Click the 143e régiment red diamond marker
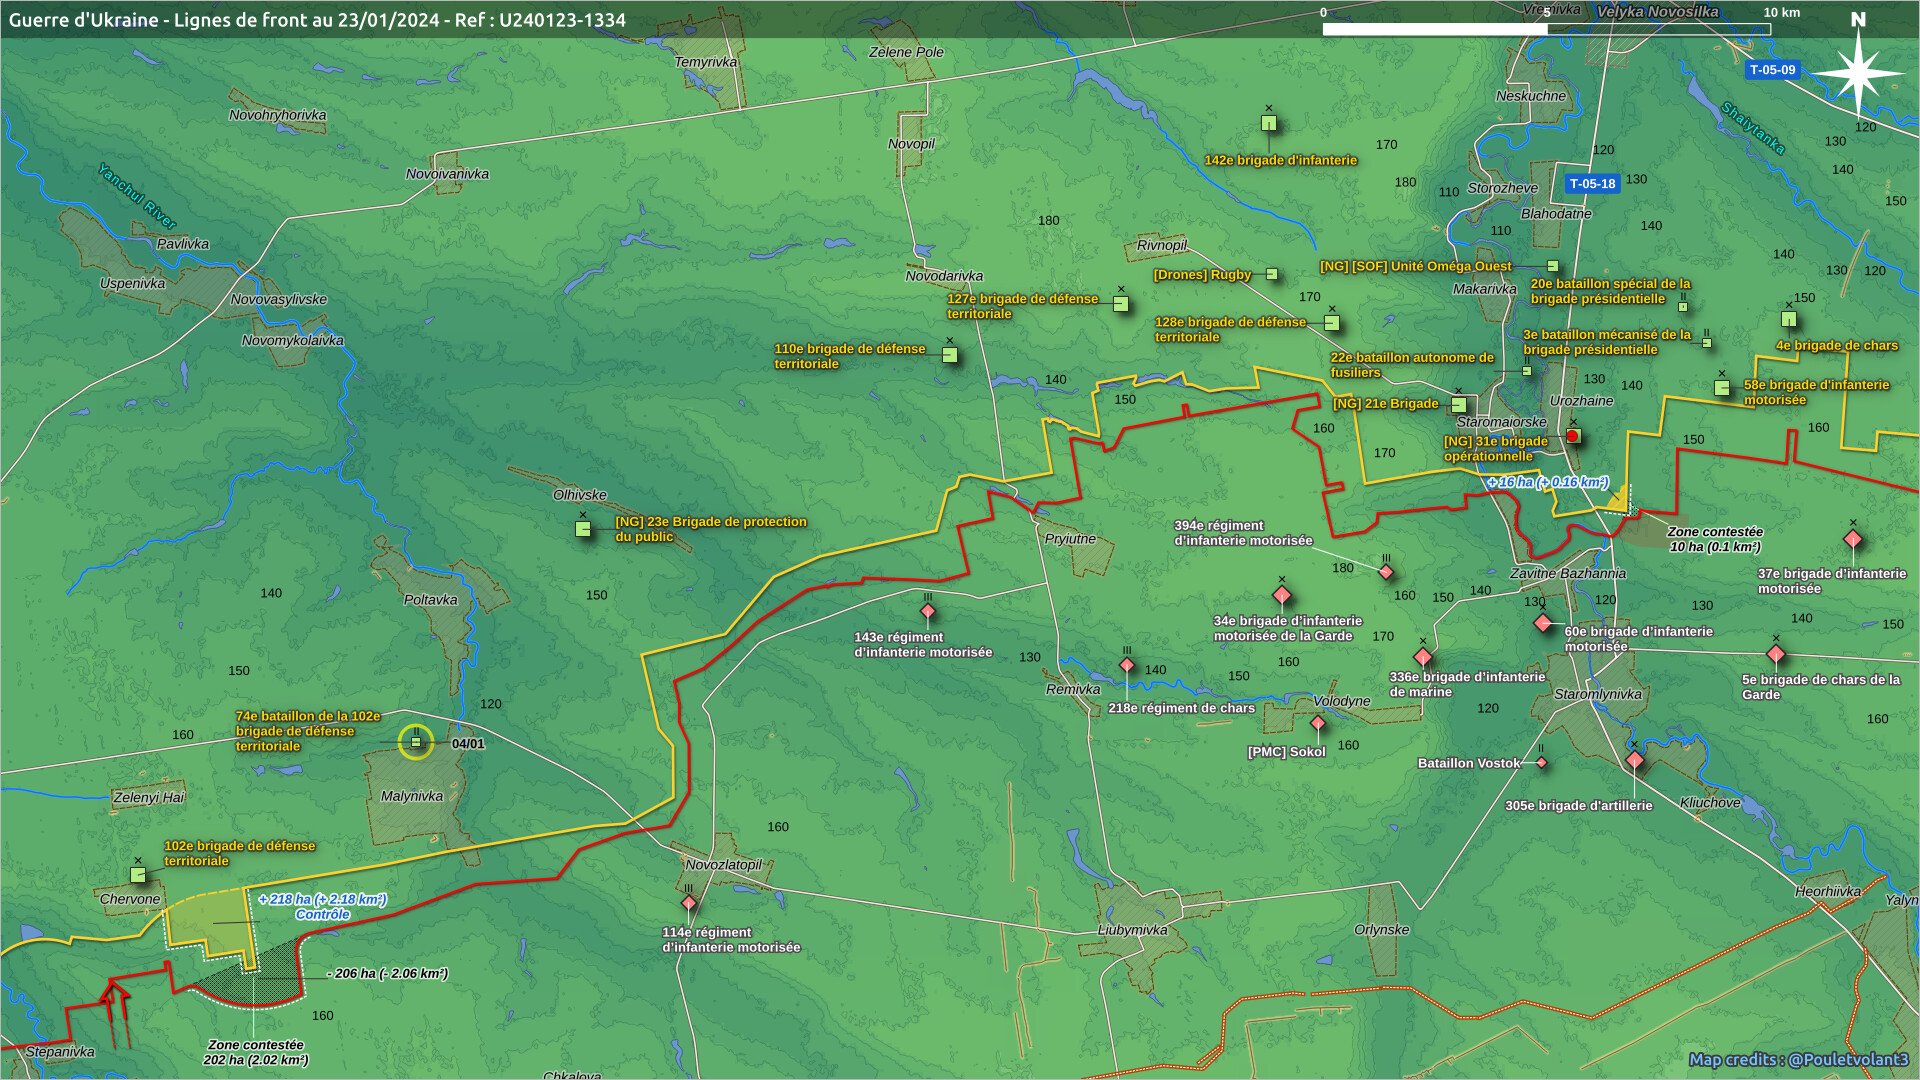The height and width of the screenshot is (1080, 1920). [928, 611]
